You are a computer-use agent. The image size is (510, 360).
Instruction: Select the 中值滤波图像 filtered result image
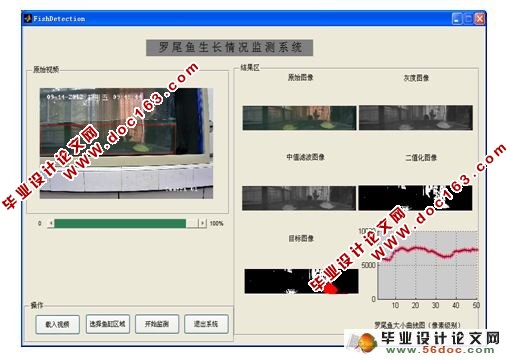(x=299, y=198)
